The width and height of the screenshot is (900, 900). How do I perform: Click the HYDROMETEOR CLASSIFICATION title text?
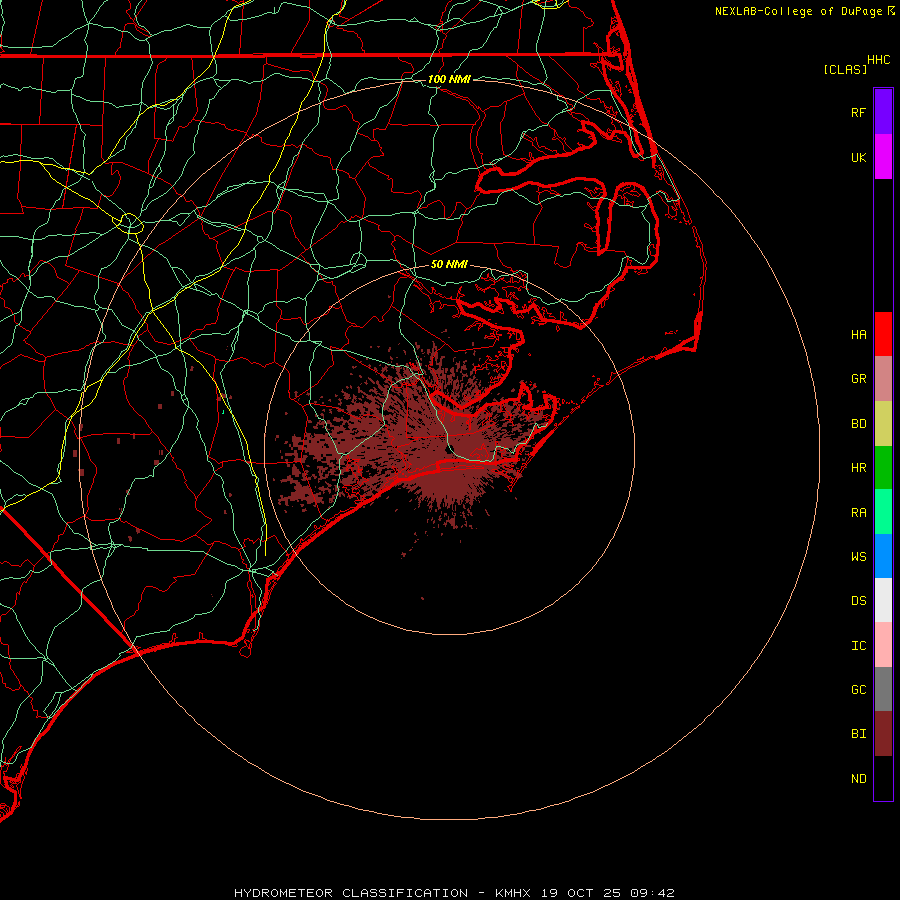tap(351, 893)
